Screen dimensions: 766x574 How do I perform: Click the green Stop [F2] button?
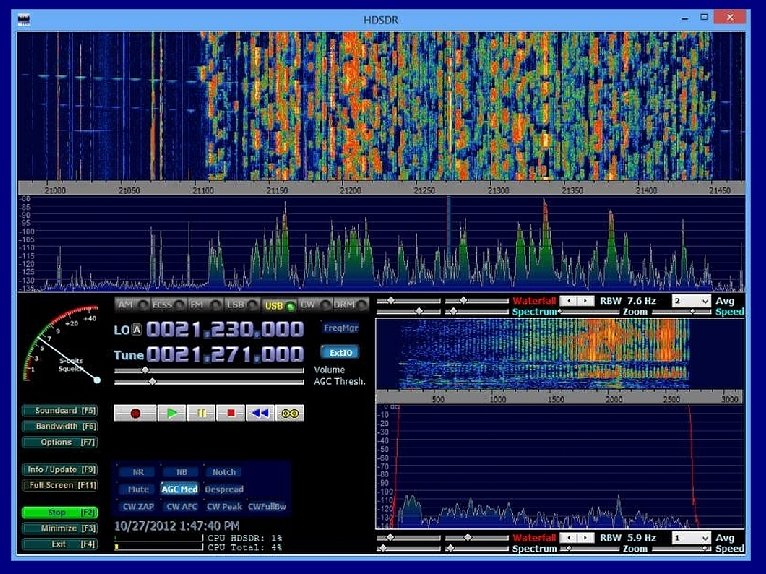click(60, 512)
